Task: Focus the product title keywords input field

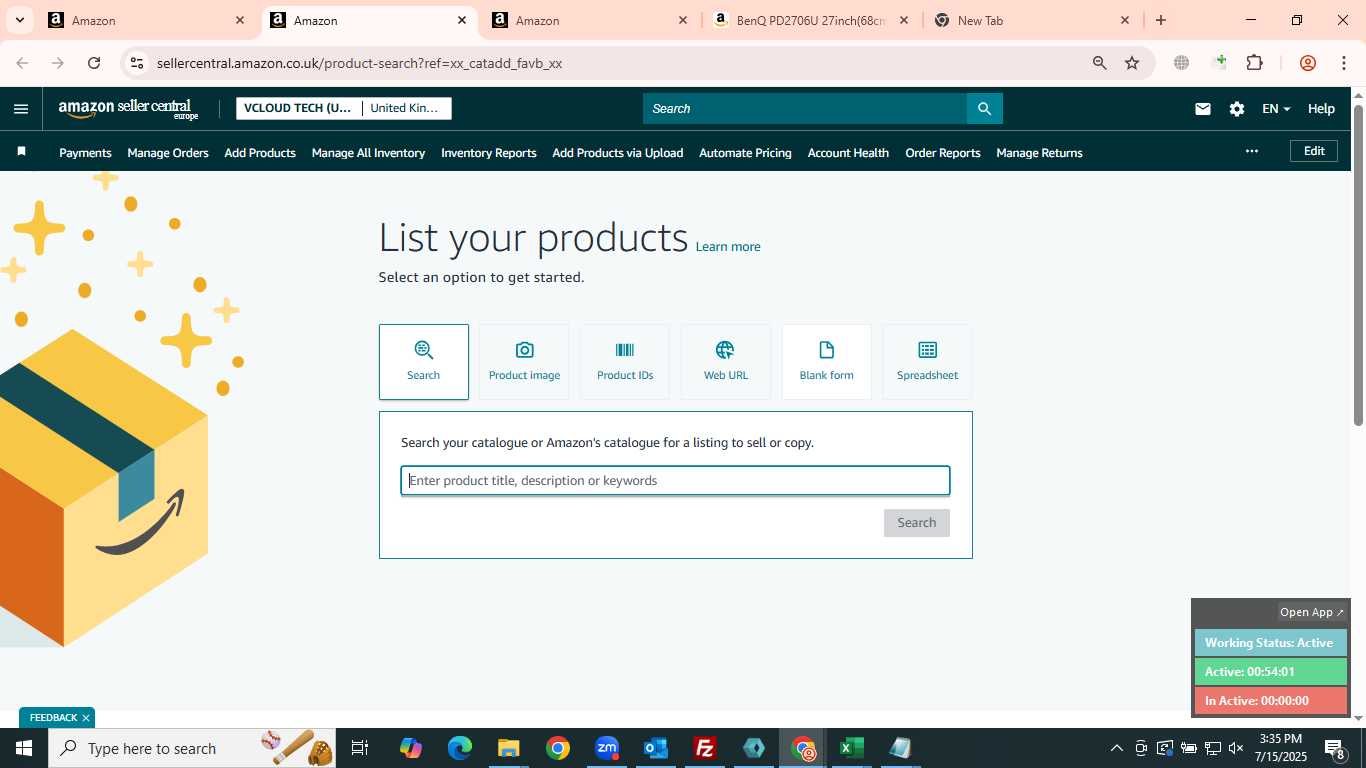Action: pos(675,481)
